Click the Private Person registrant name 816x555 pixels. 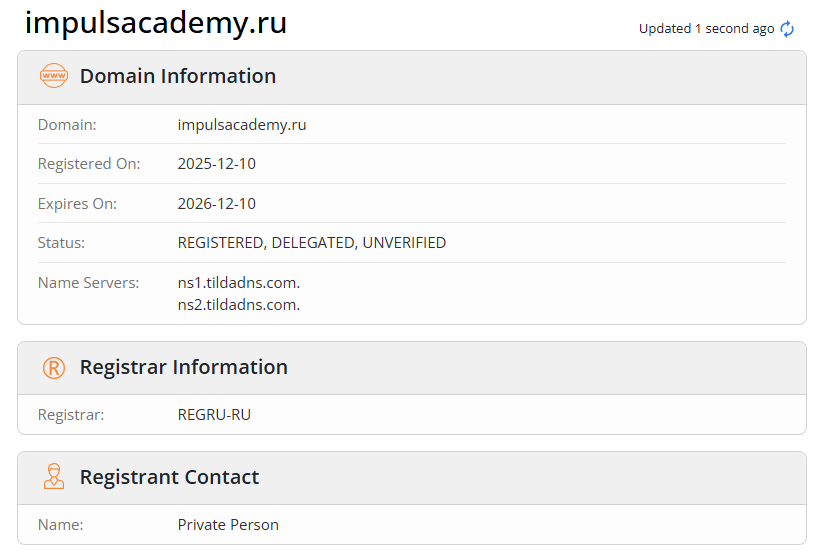tap(228, 524)
